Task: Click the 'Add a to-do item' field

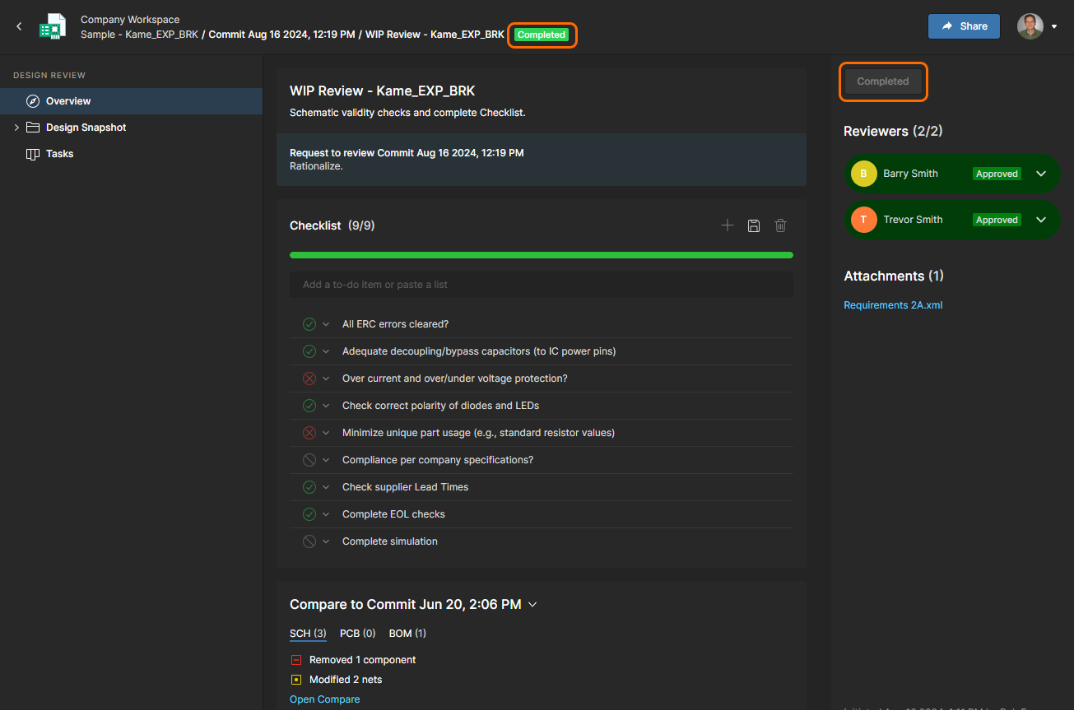Action: coord(541,285)
